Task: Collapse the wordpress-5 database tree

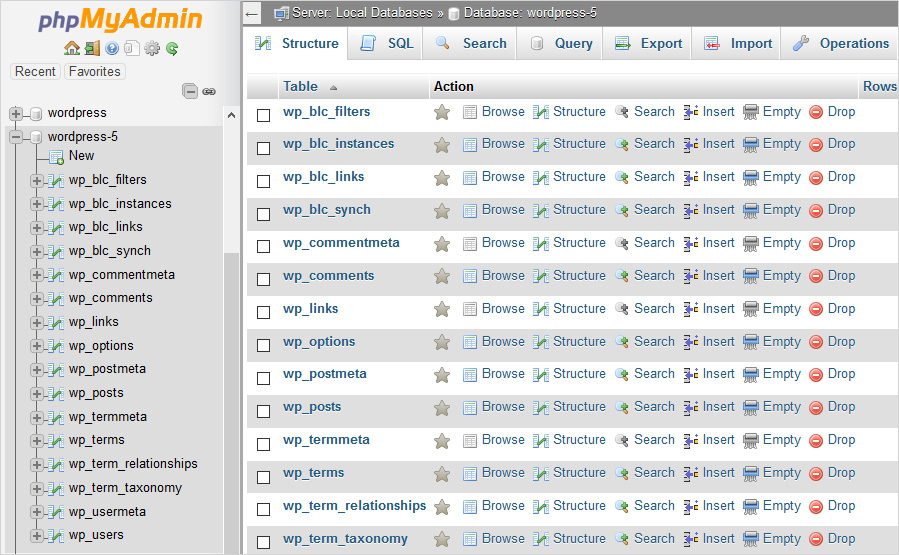Action: [16, 137]
